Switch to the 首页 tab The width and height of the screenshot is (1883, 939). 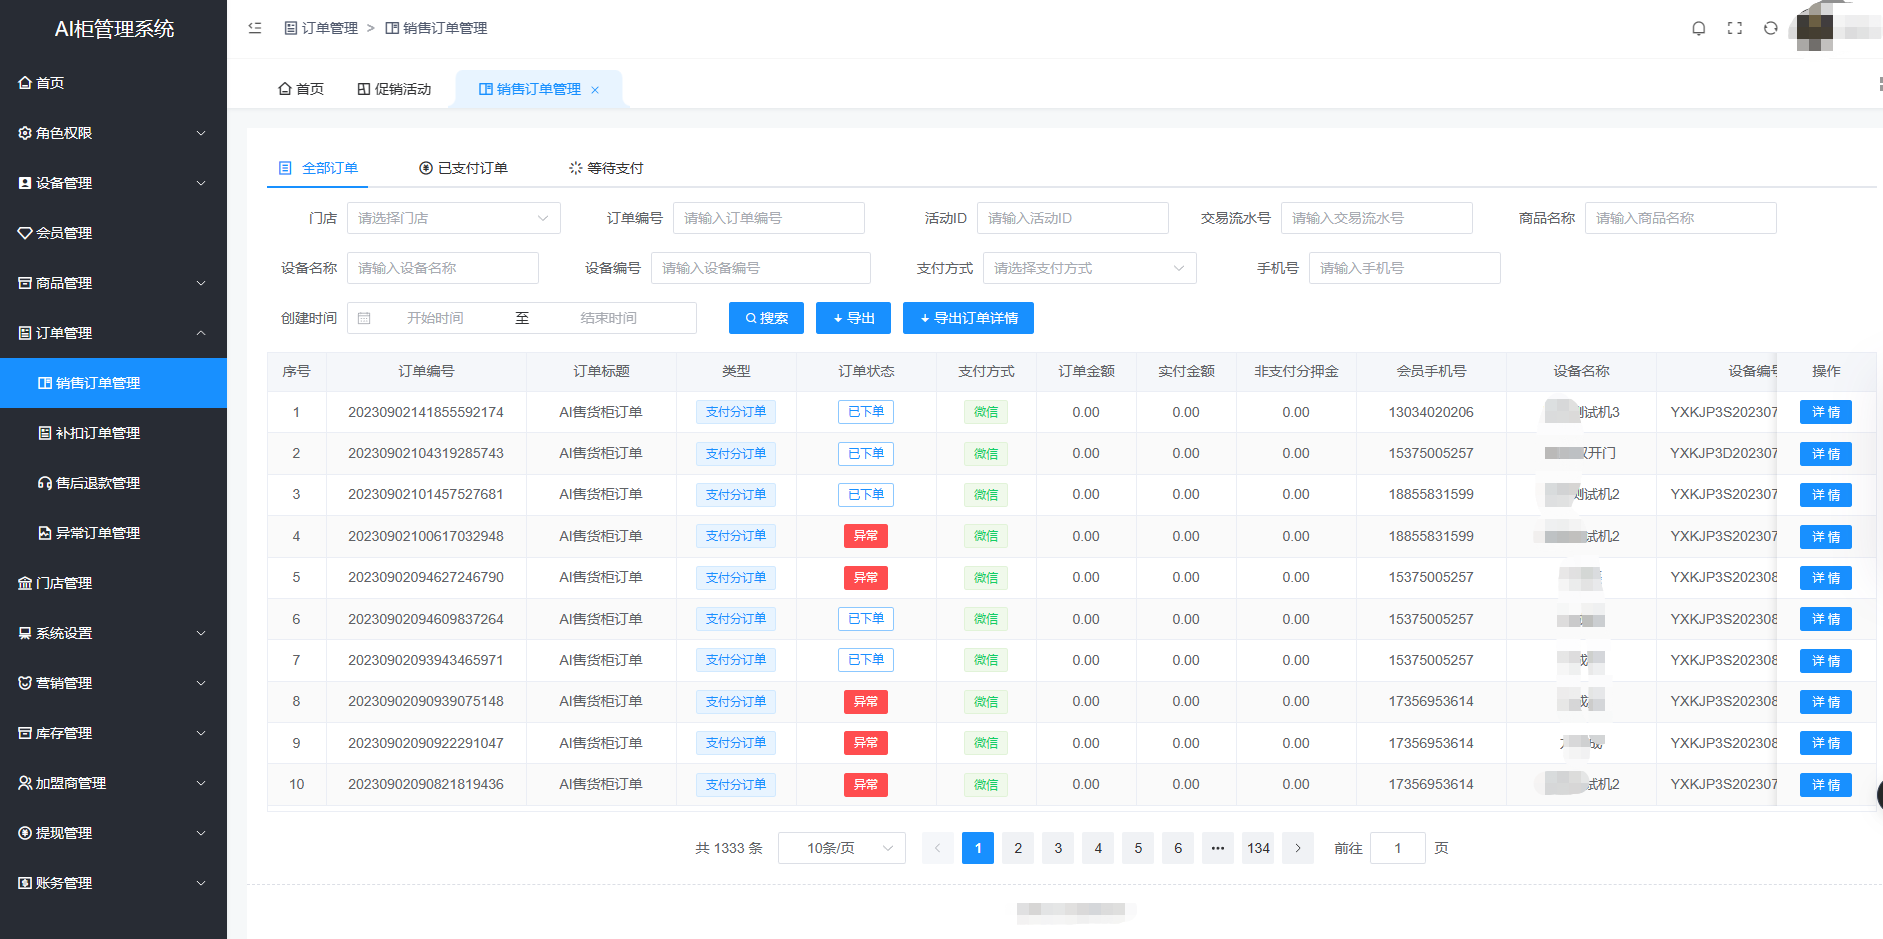coord(301,89)
